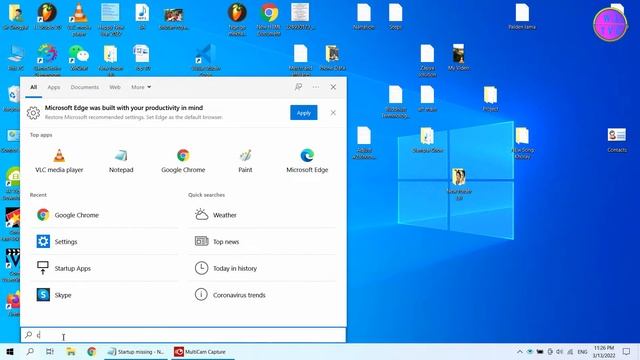Image resolution: width=640 pixels, height=360 pixels.
Task: Open Settings from the Recent list
Action: 104,242
